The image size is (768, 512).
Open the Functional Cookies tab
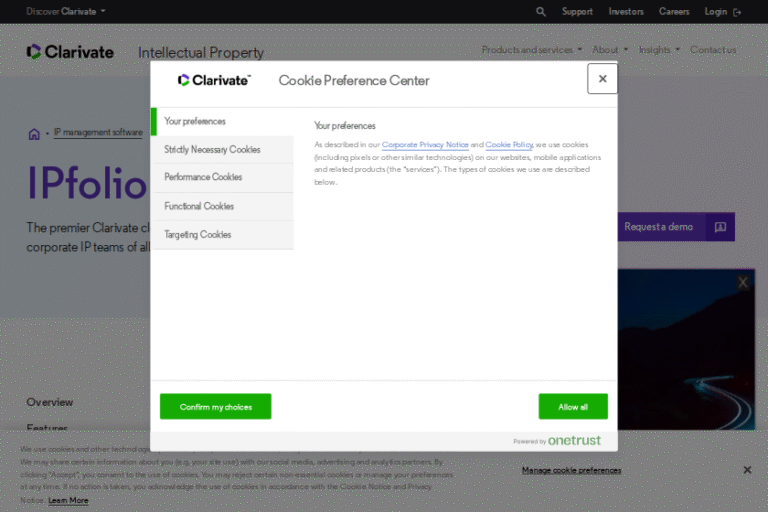click(x=222, y=206)
